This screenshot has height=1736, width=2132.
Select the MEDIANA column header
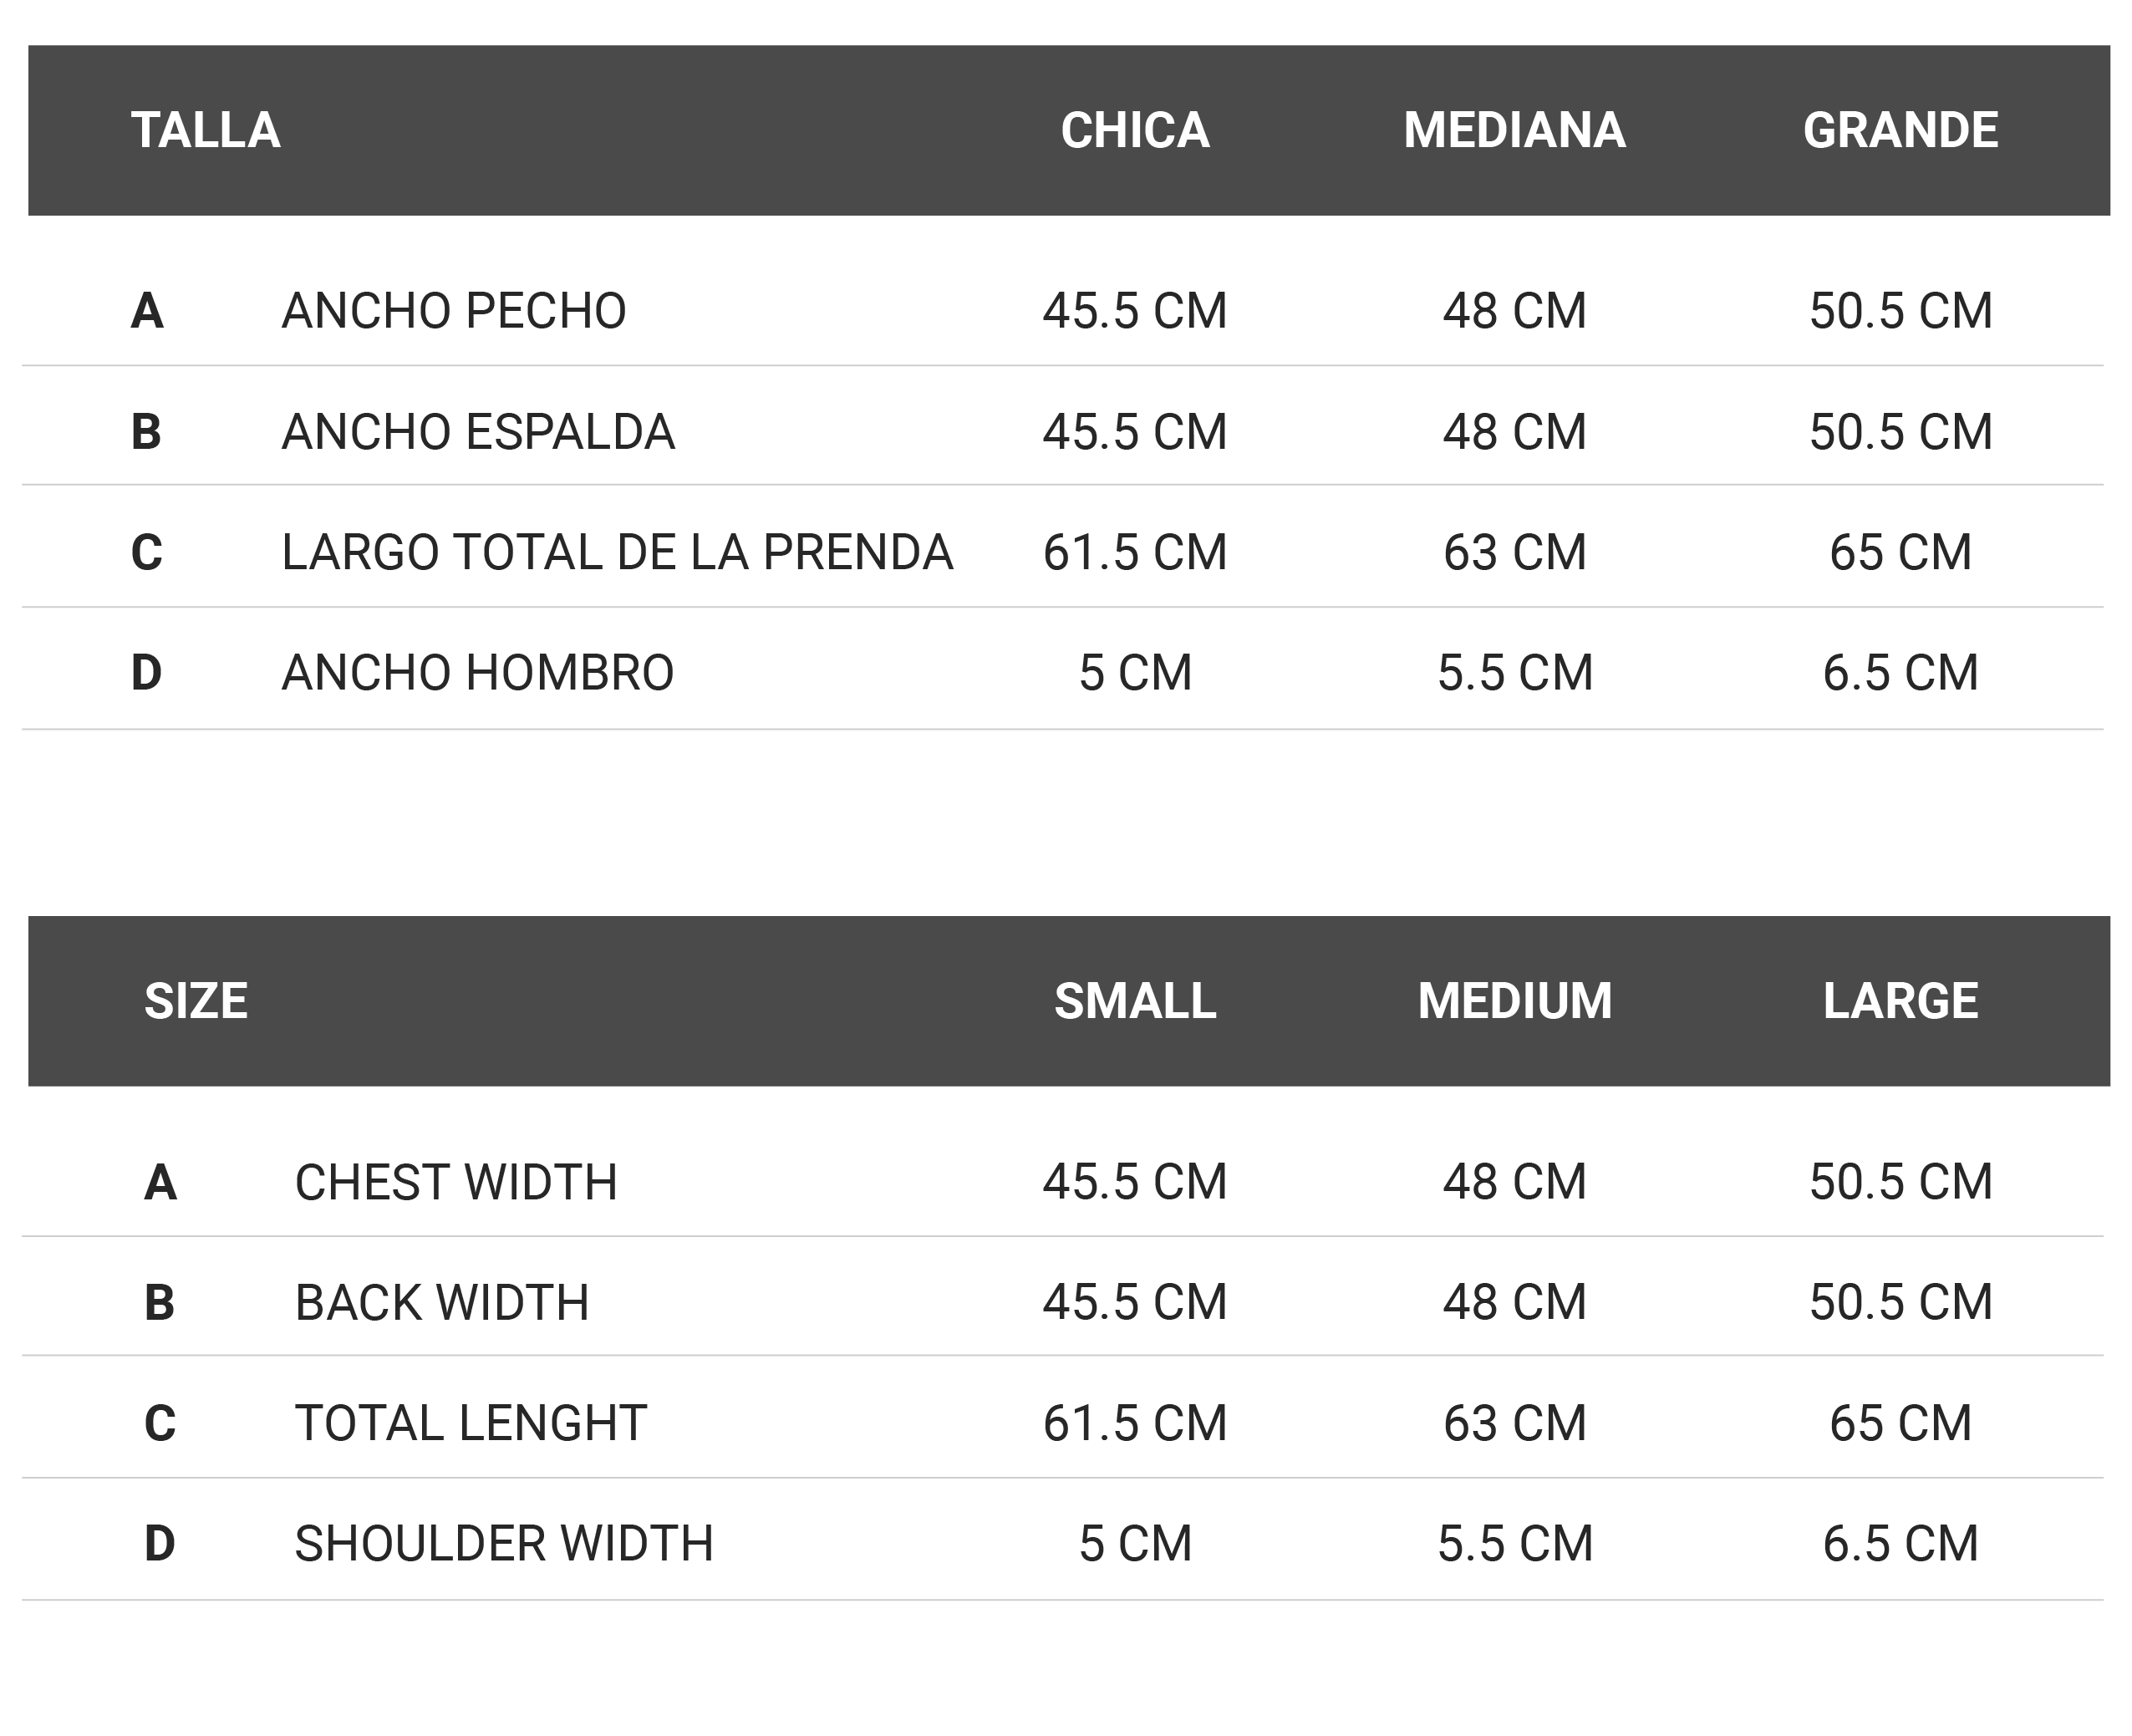[x=1514, y=130]
